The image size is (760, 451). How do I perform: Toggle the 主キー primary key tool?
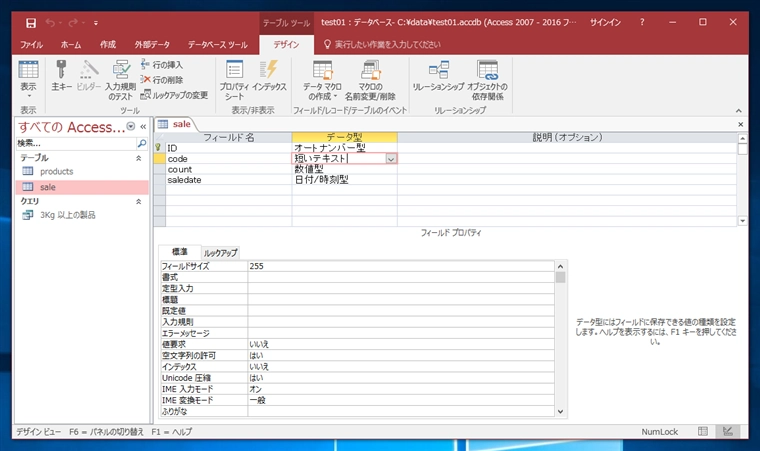(x=62, y=75)
